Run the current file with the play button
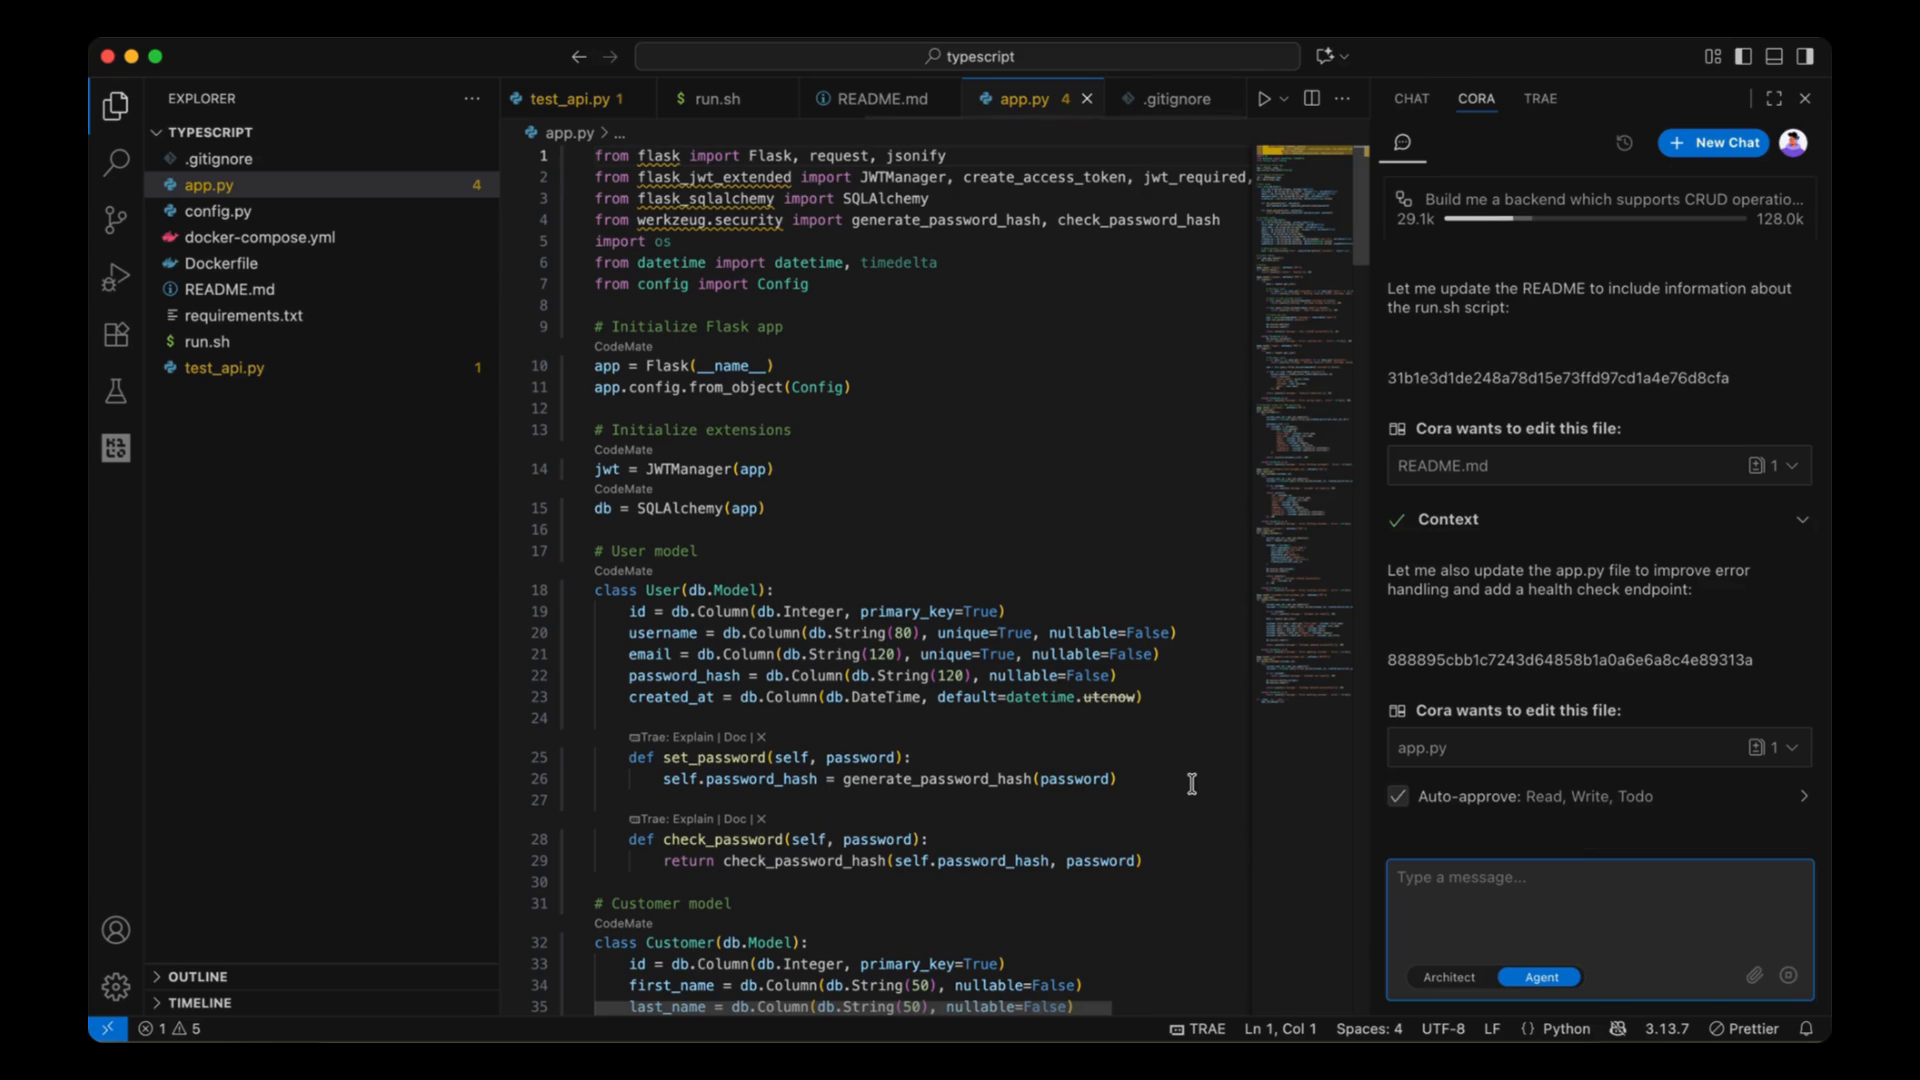The height and width of the screenshot is (1080, 1920). [1264, 98]
